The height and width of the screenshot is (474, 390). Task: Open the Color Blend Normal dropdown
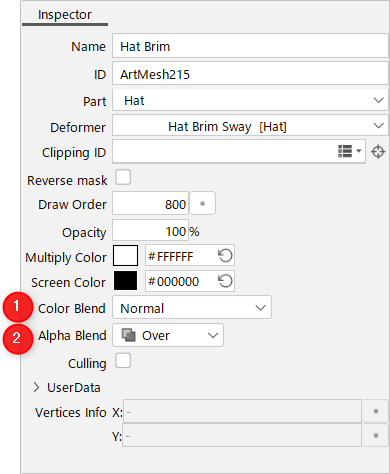[192, 307]
